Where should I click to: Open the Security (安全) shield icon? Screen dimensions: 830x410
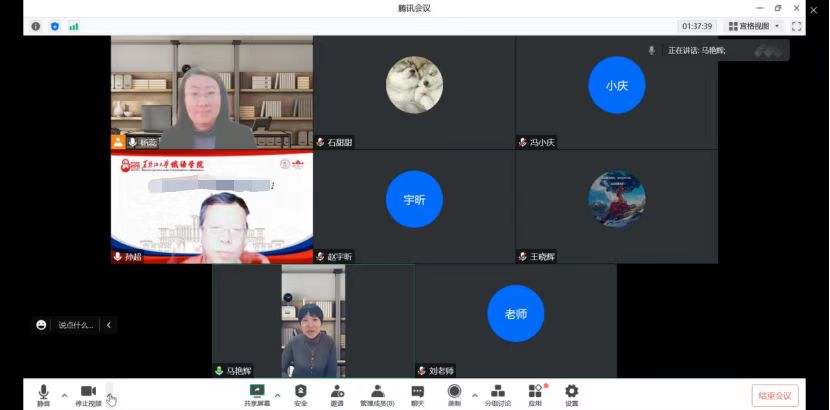coord(300,394)
